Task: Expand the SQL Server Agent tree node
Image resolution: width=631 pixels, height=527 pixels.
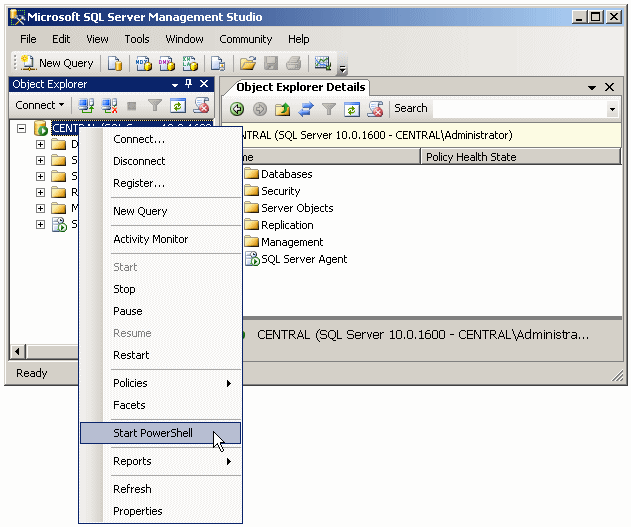Action: [40, 224]
